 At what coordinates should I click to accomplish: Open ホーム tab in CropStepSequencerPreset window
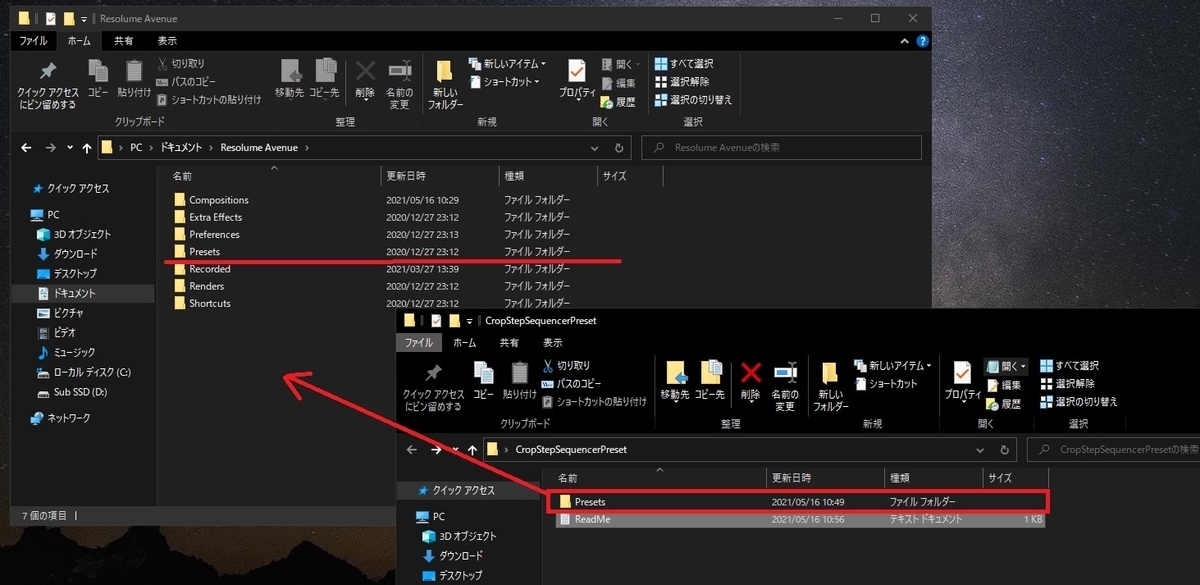point(464,342)
